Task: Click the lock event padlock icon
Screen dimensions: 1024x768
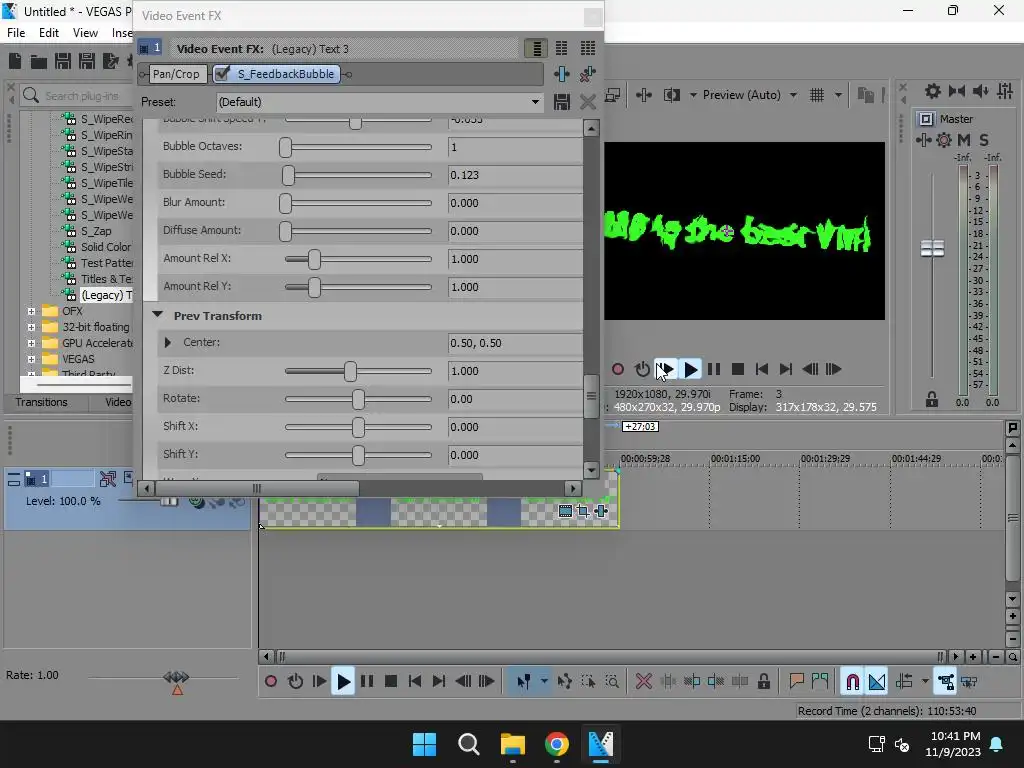Action: [763, 682]
